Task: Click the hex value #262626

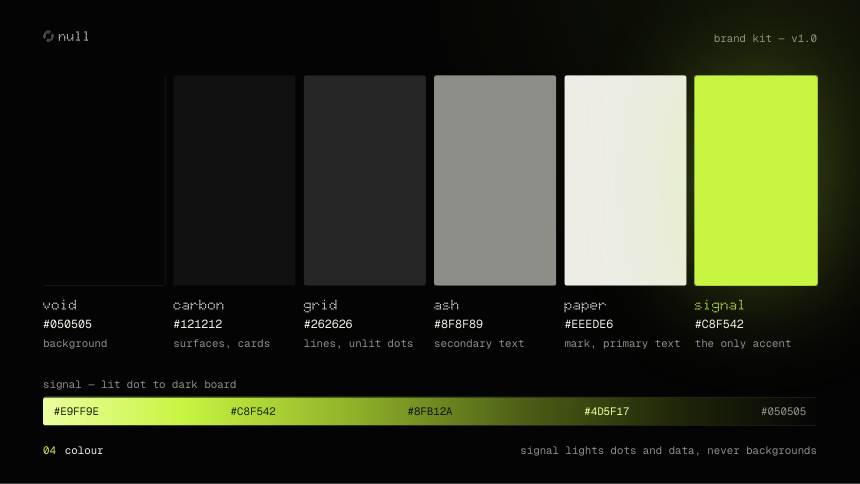Action: [328, 324]
